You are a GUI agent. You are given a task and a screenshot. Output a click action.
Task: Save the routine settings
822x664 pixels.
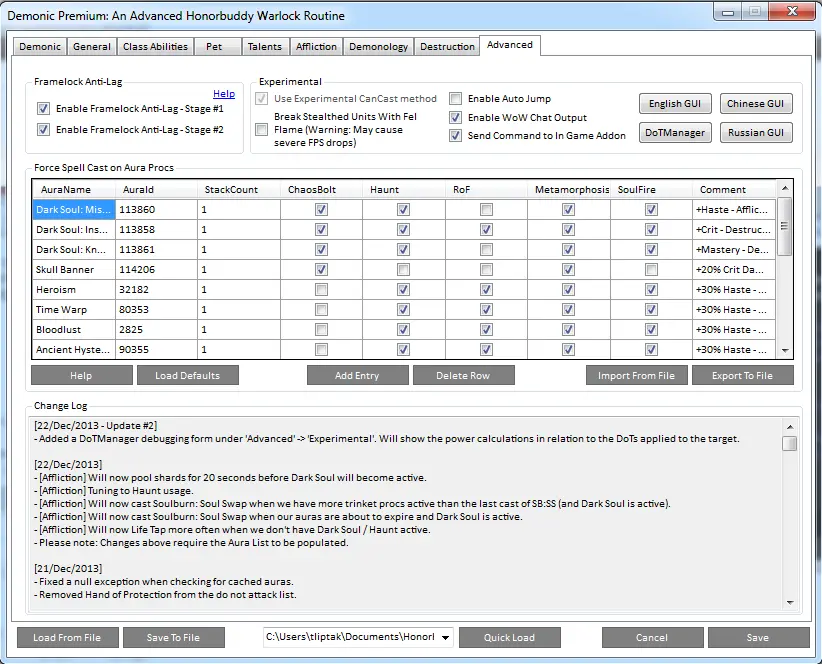[759, 637]
